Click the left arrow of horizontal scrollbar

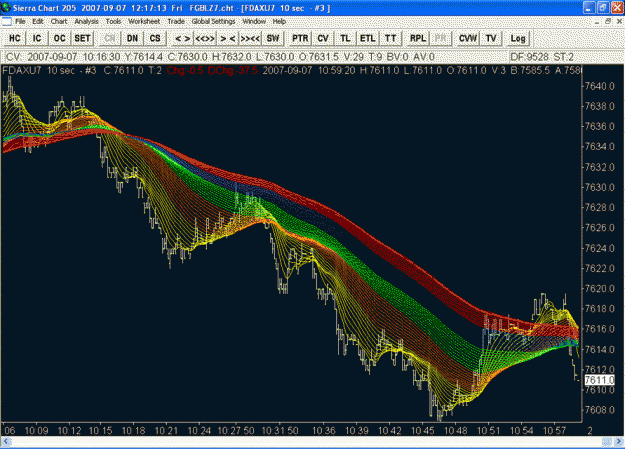click(6, 441)
